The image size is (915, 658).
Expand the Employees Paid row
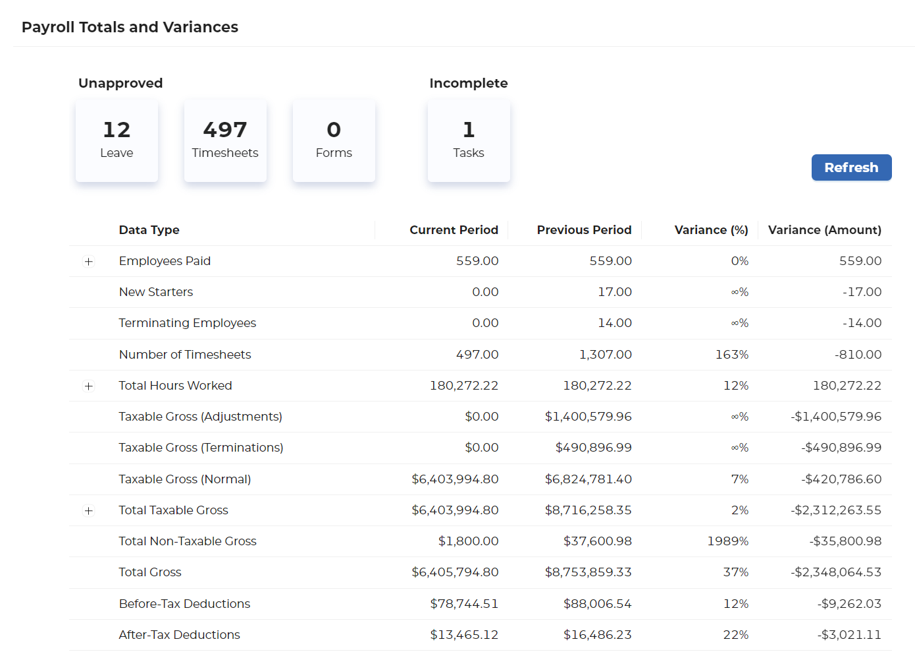[x=89, y=261]
